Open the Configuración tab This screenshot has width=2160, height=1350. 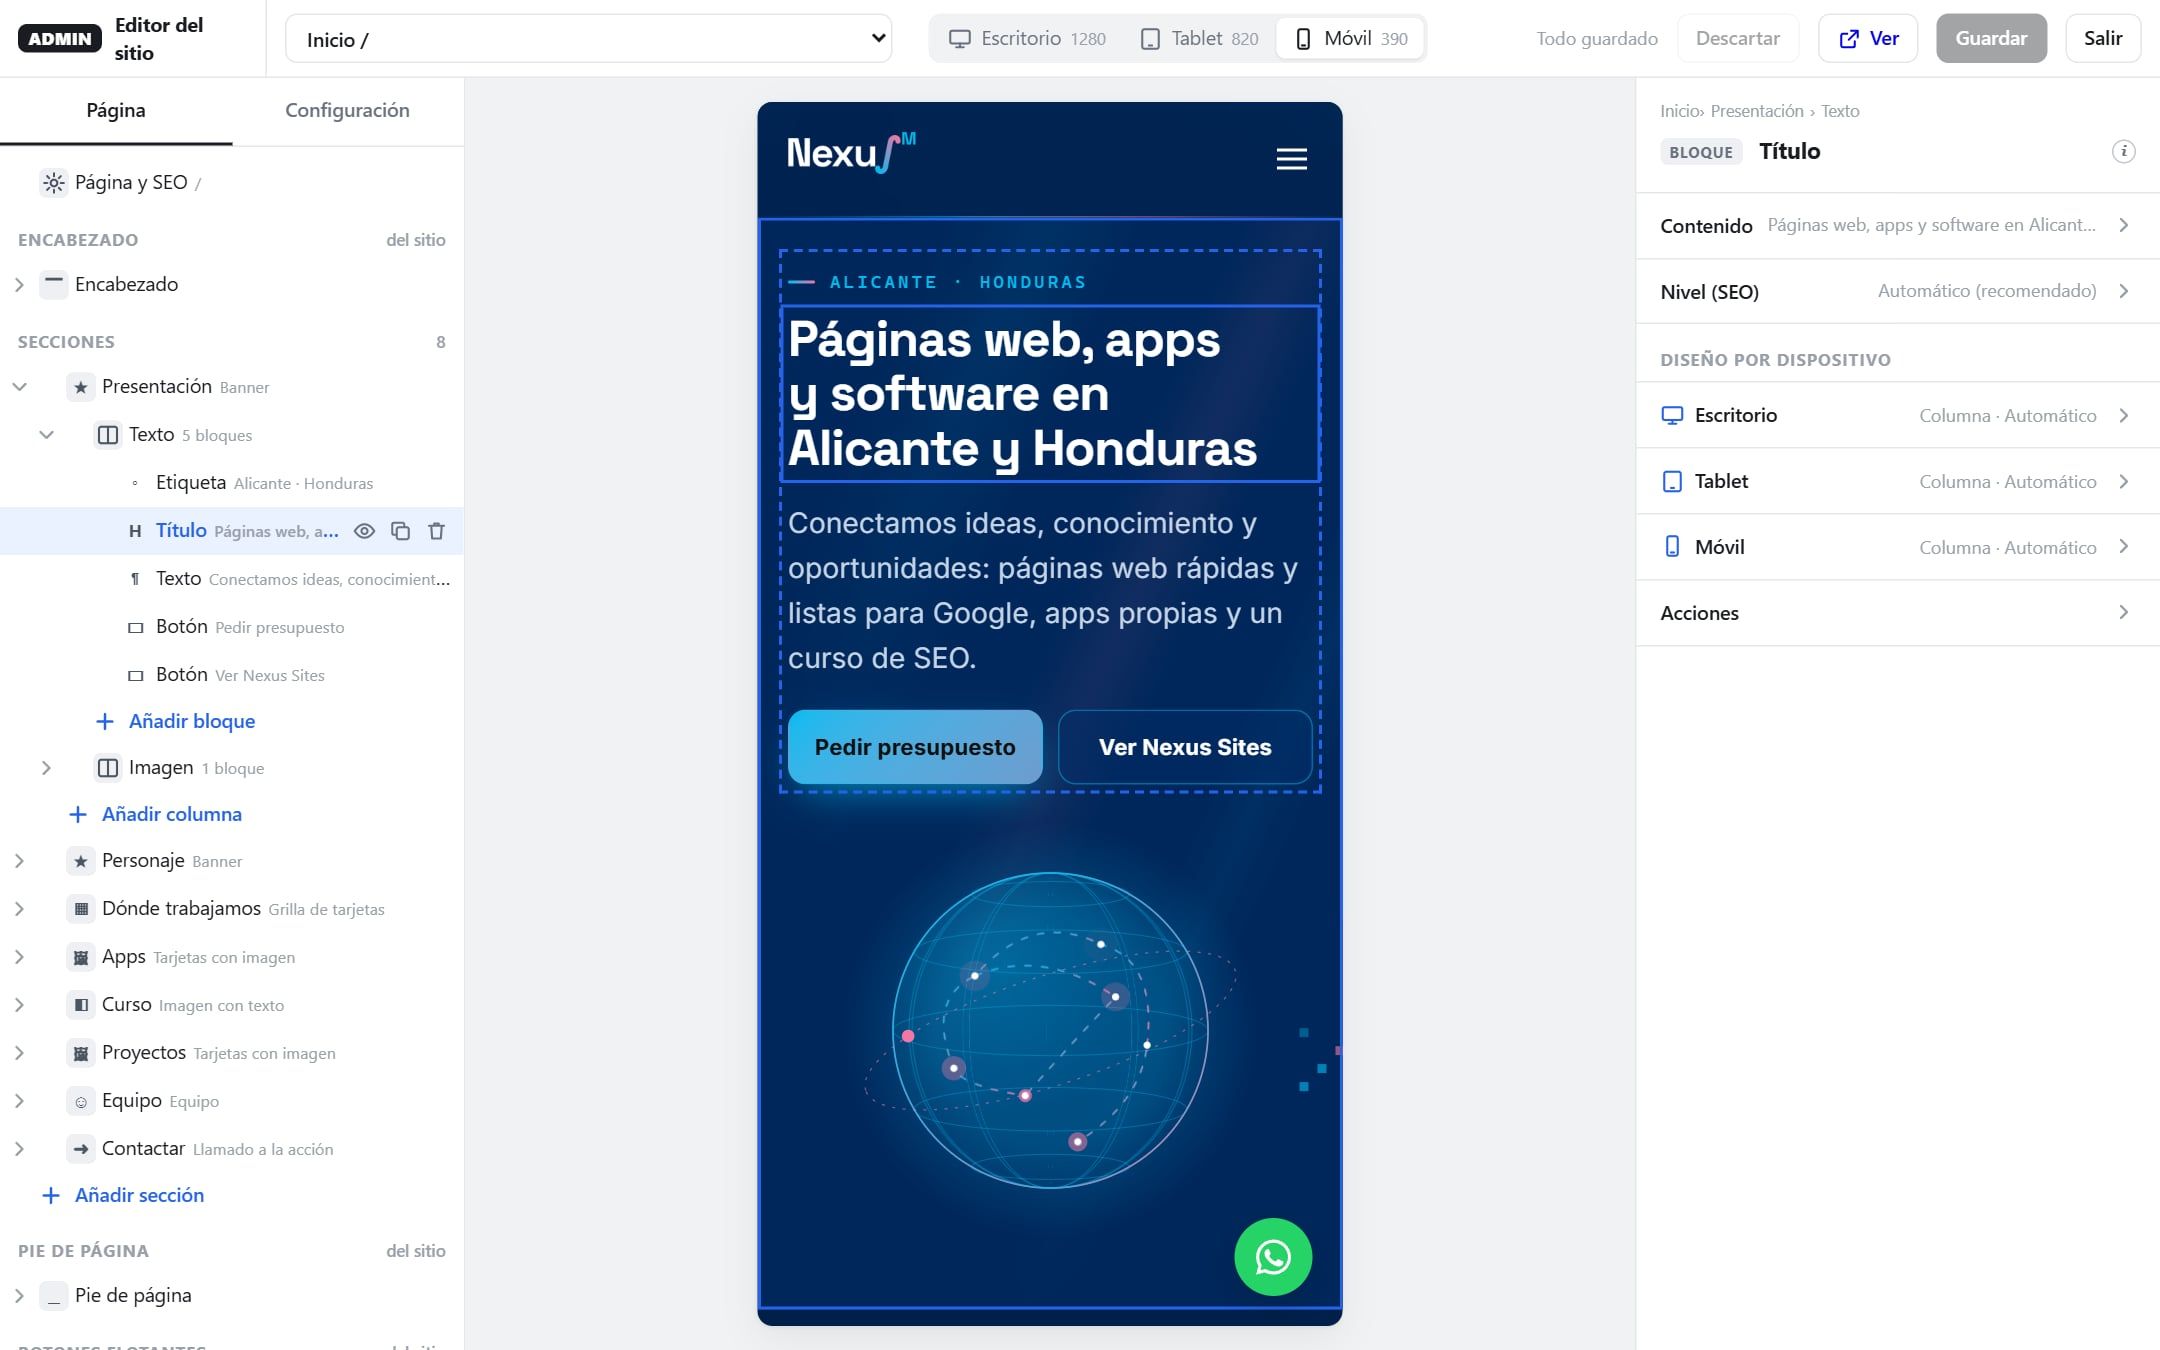tap(347, 111)
